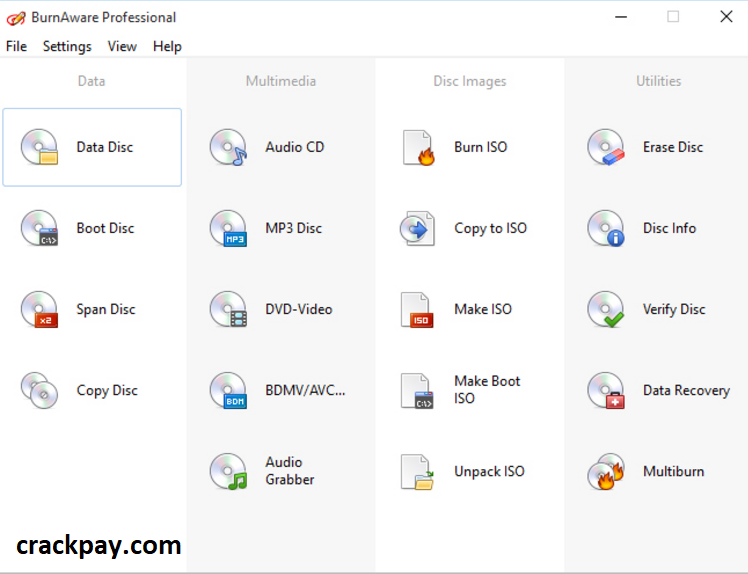
Task: Click the Disc Info text
Action: click(670, 228)
